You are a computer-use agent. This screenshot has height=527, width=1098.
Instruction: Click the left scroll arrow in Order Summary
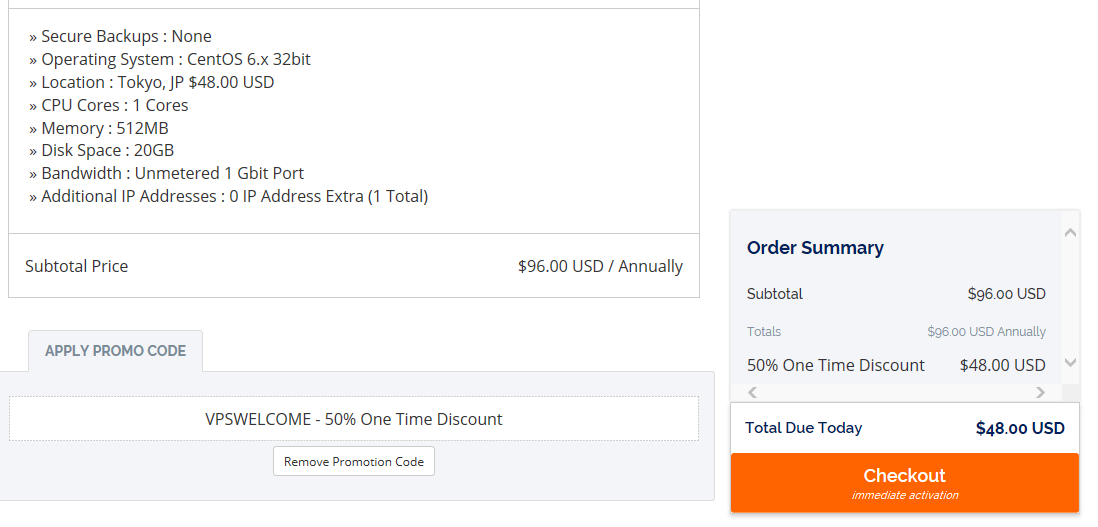click(x=753, y=393)
